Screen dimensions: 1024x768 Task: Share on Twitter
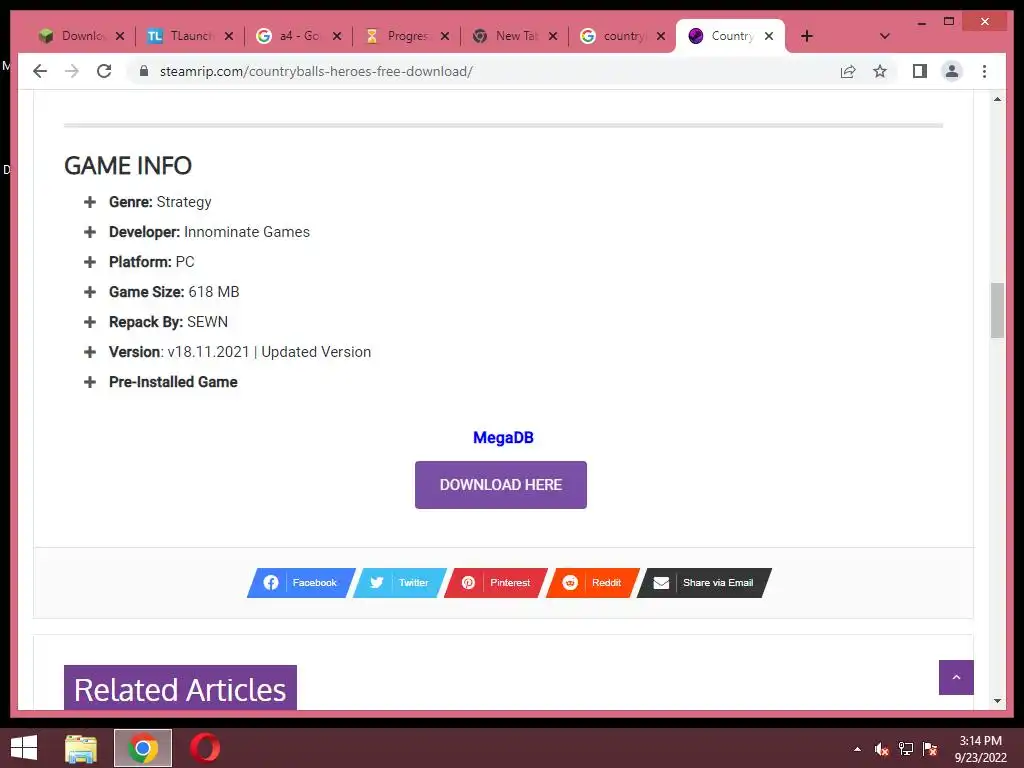pyautogui.click(x=399, y=583)
